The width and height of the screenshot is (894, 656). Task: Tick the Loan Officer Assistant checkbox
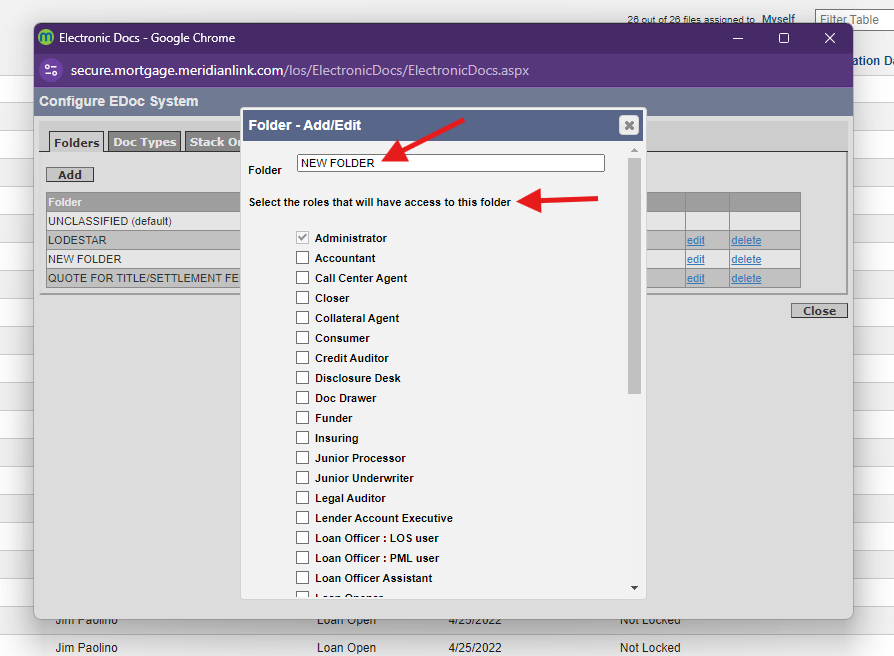tap(302, 577)
